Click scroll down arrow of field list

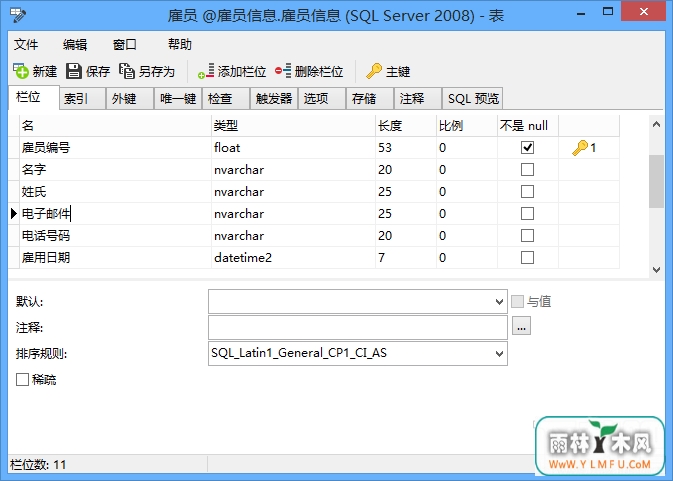click(656, 269)
